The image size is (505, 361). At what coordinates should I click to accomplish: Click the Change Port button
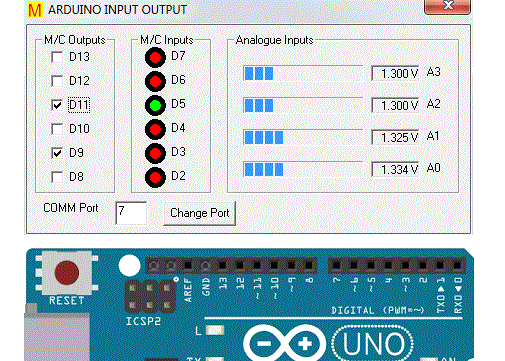pos(199,213)
